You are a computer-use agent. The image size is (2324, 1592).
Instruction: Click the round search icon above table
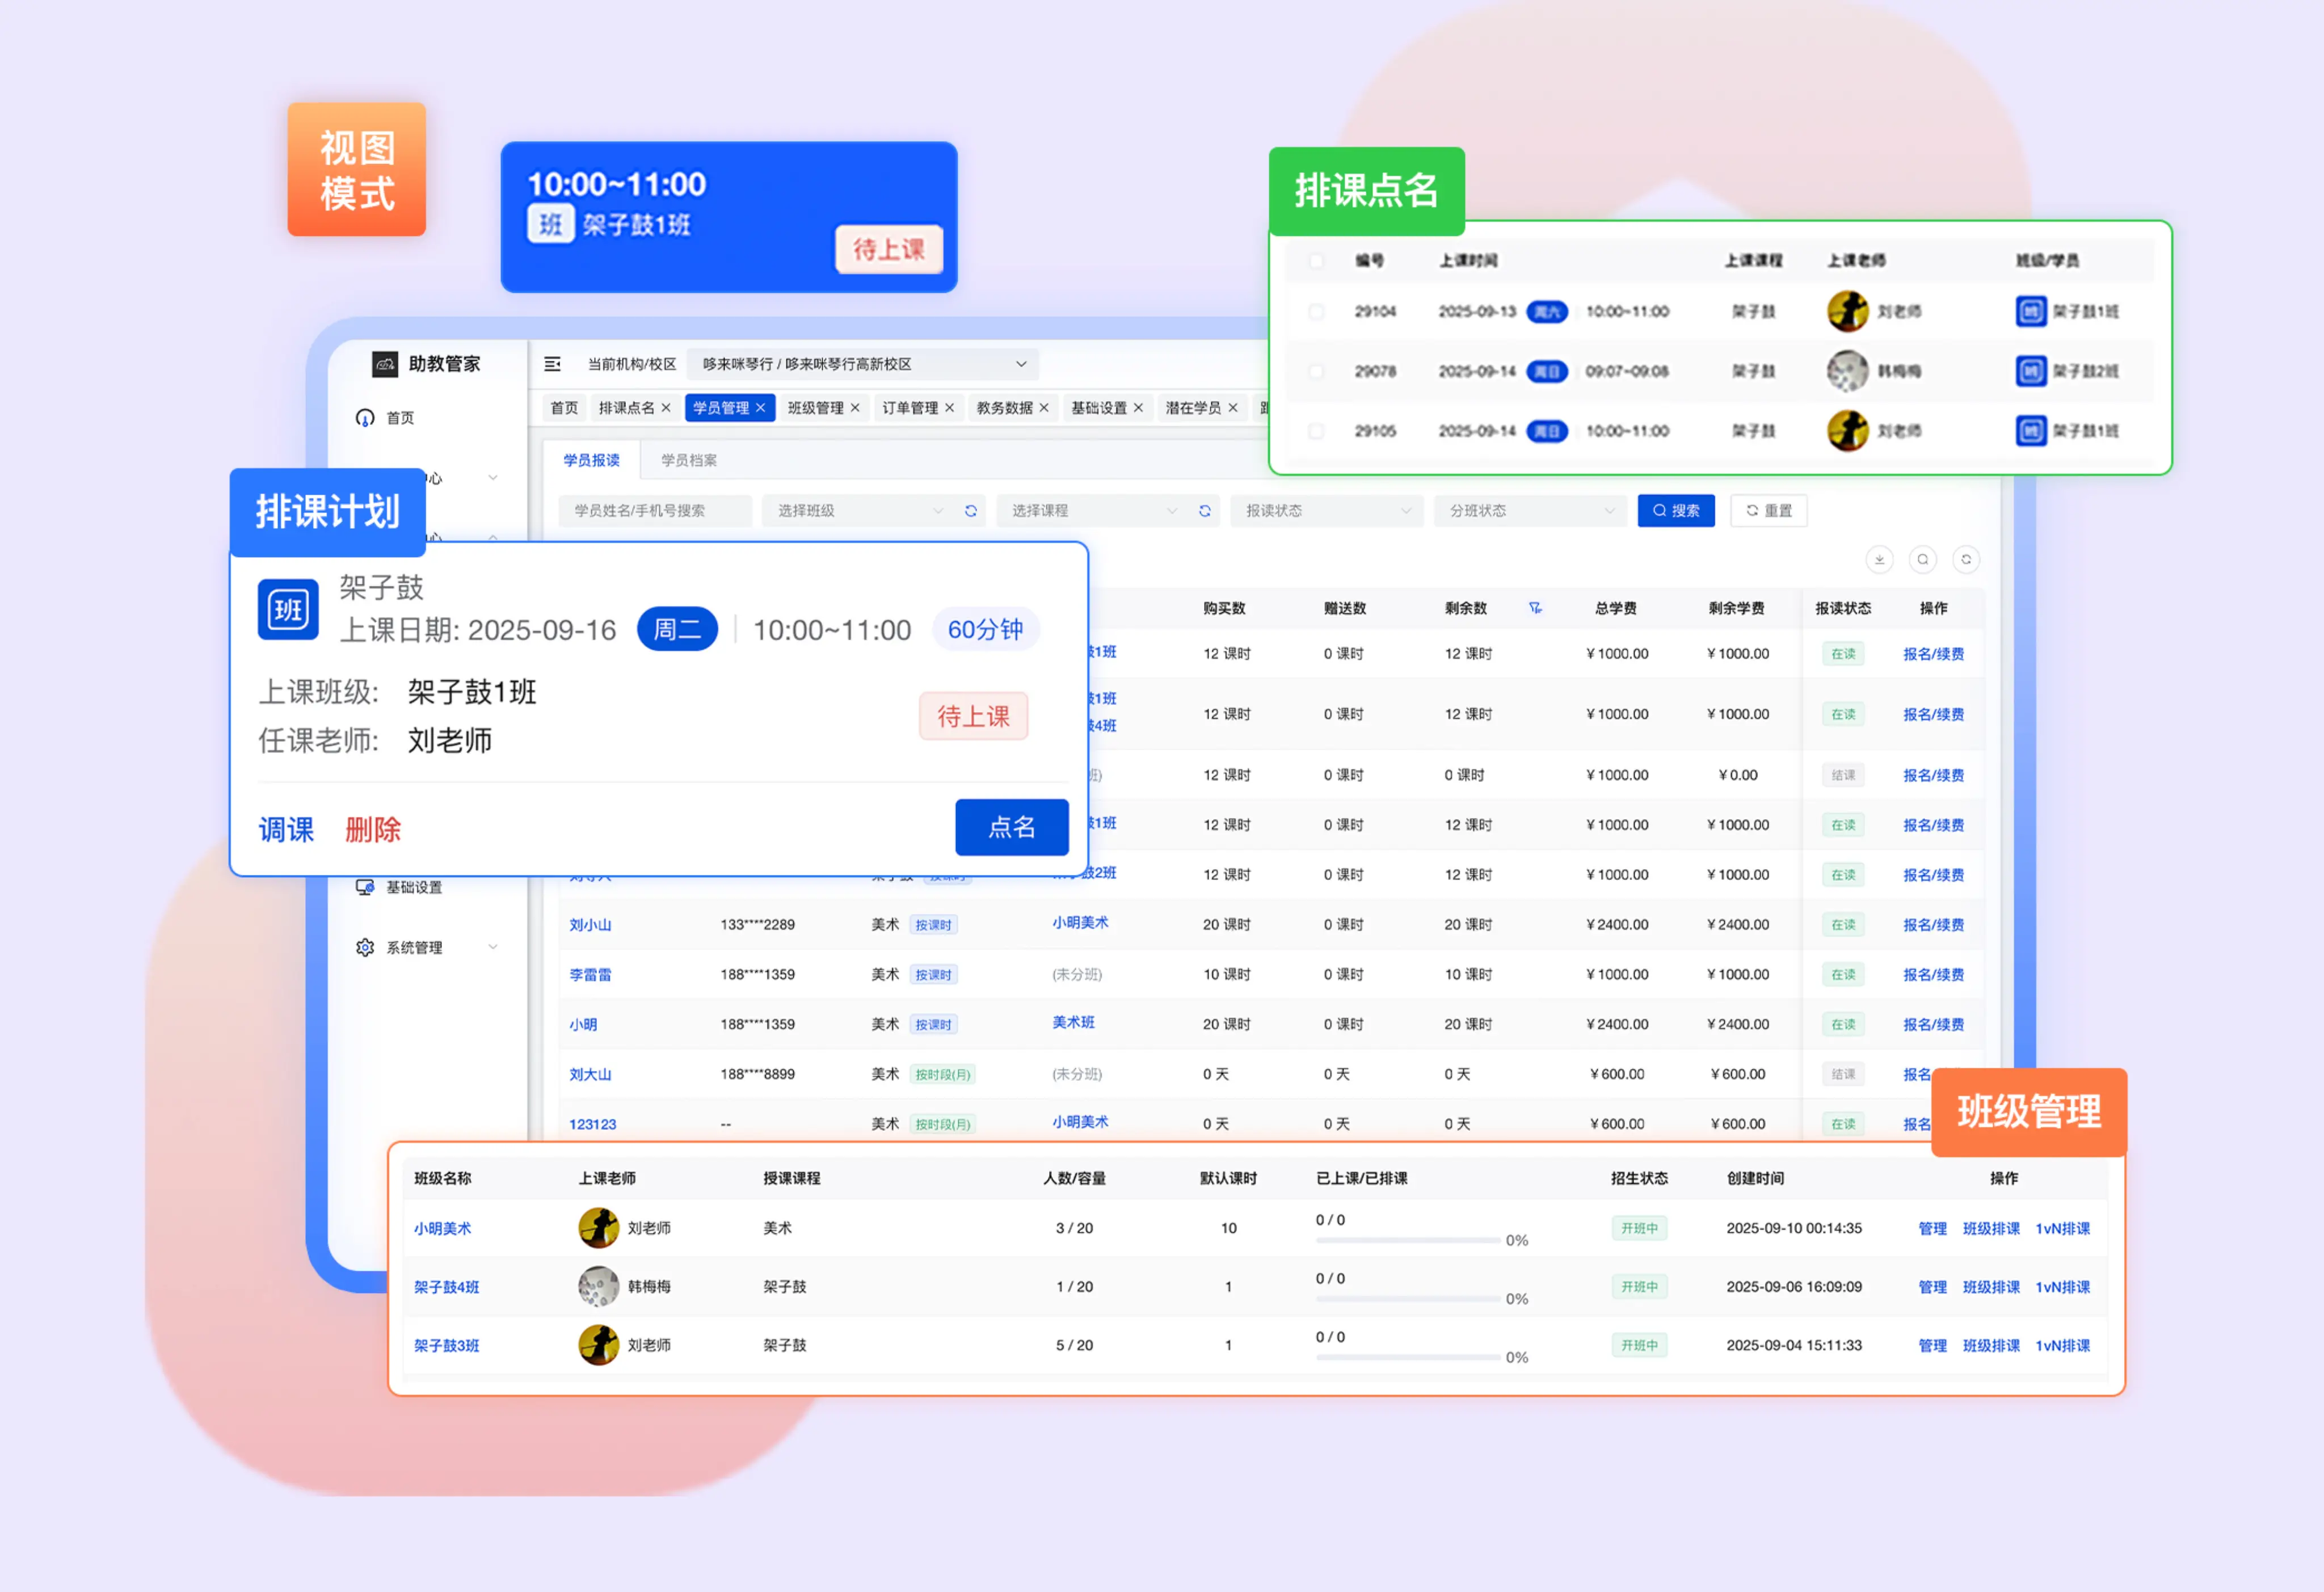tap(1922, 560)
